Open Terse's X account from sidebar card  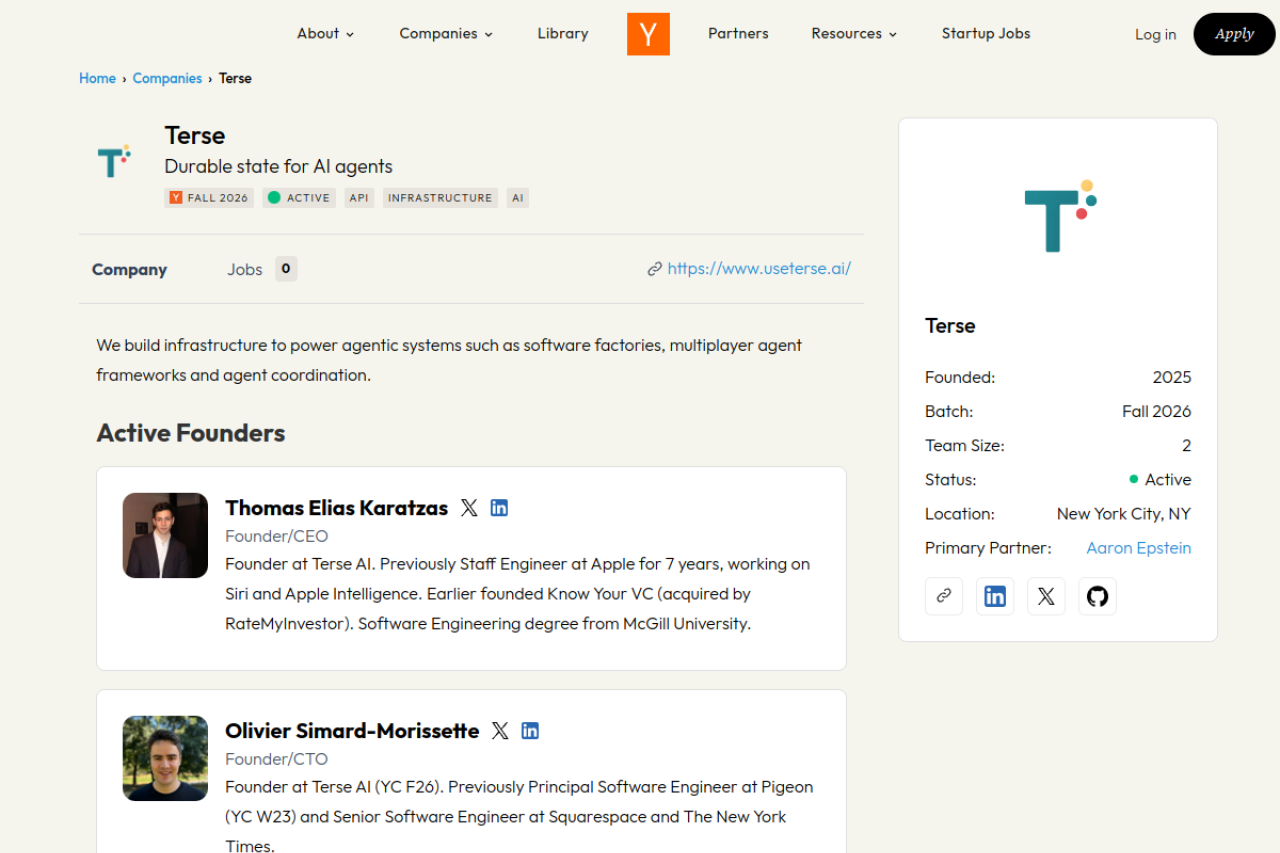tap(1046, 596)
